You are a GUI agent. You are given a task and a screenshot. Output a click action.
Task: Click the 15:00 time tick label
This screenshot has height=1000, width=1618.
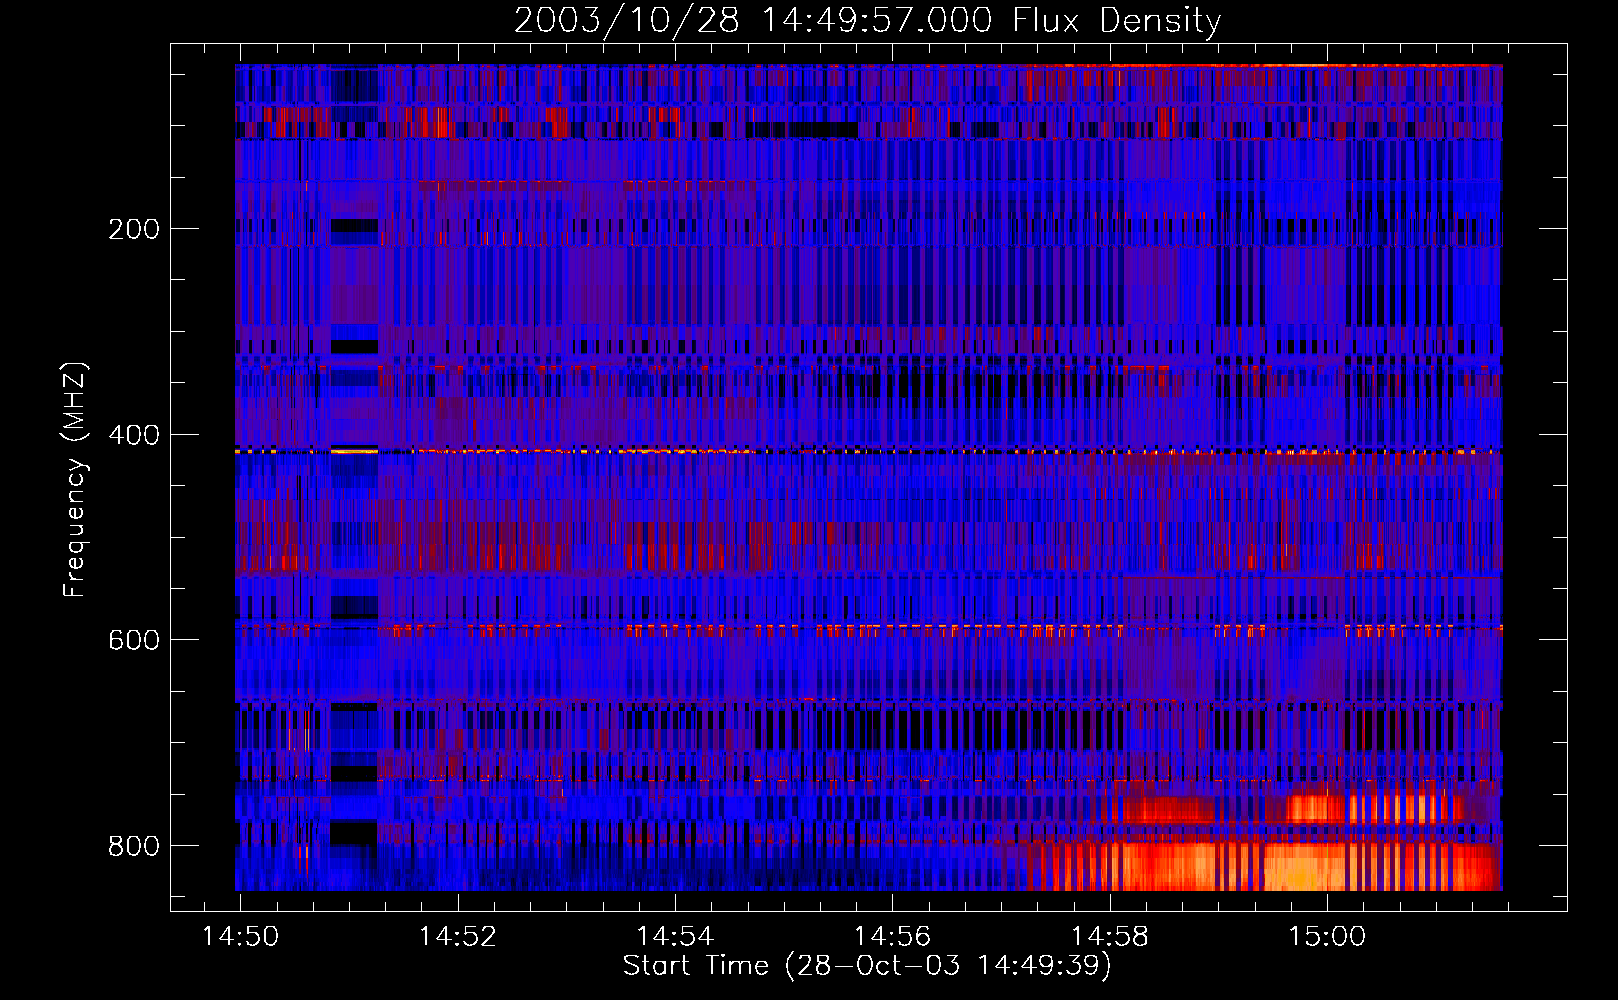[1327, 936]
